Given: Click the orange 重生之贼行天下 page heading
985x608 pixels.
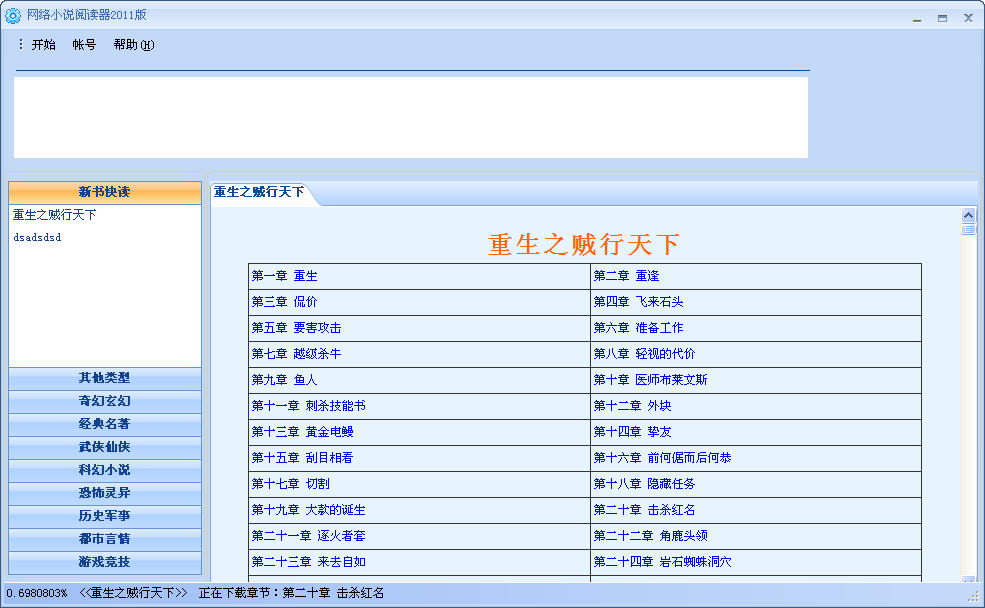Looking at the screenshot, I should [x=584, y=244].
